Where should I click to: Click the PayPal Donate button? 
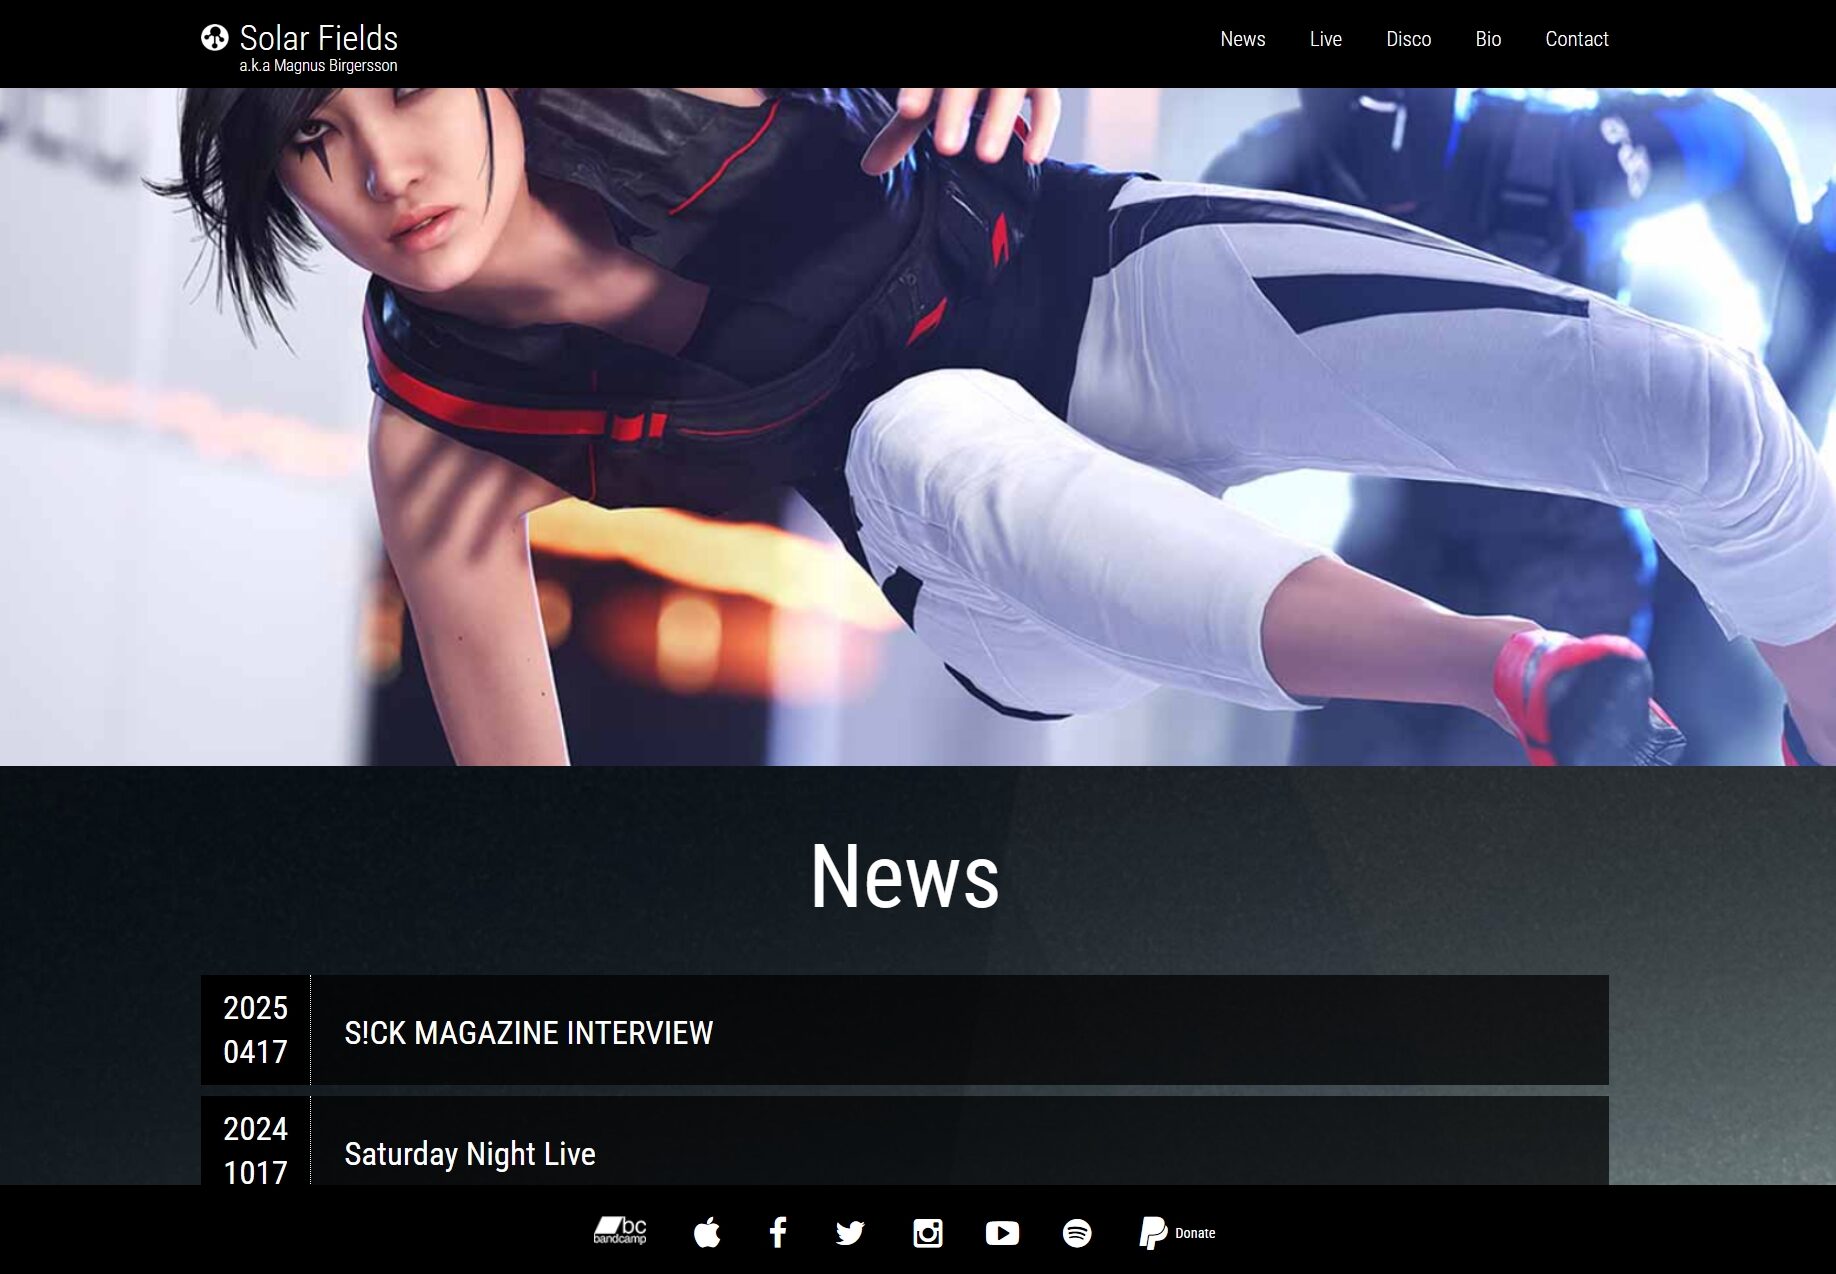pyautogui.click(x=1177, y=1233)
